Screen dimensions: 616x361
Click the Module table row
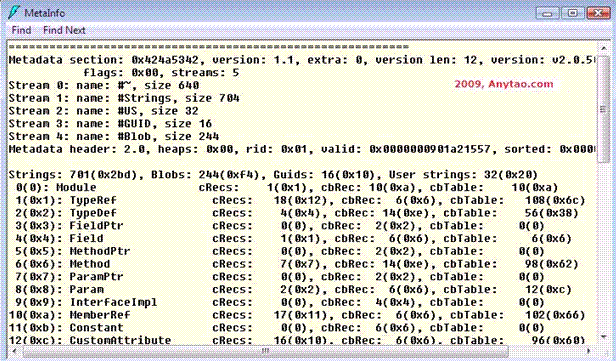(287, 187)
